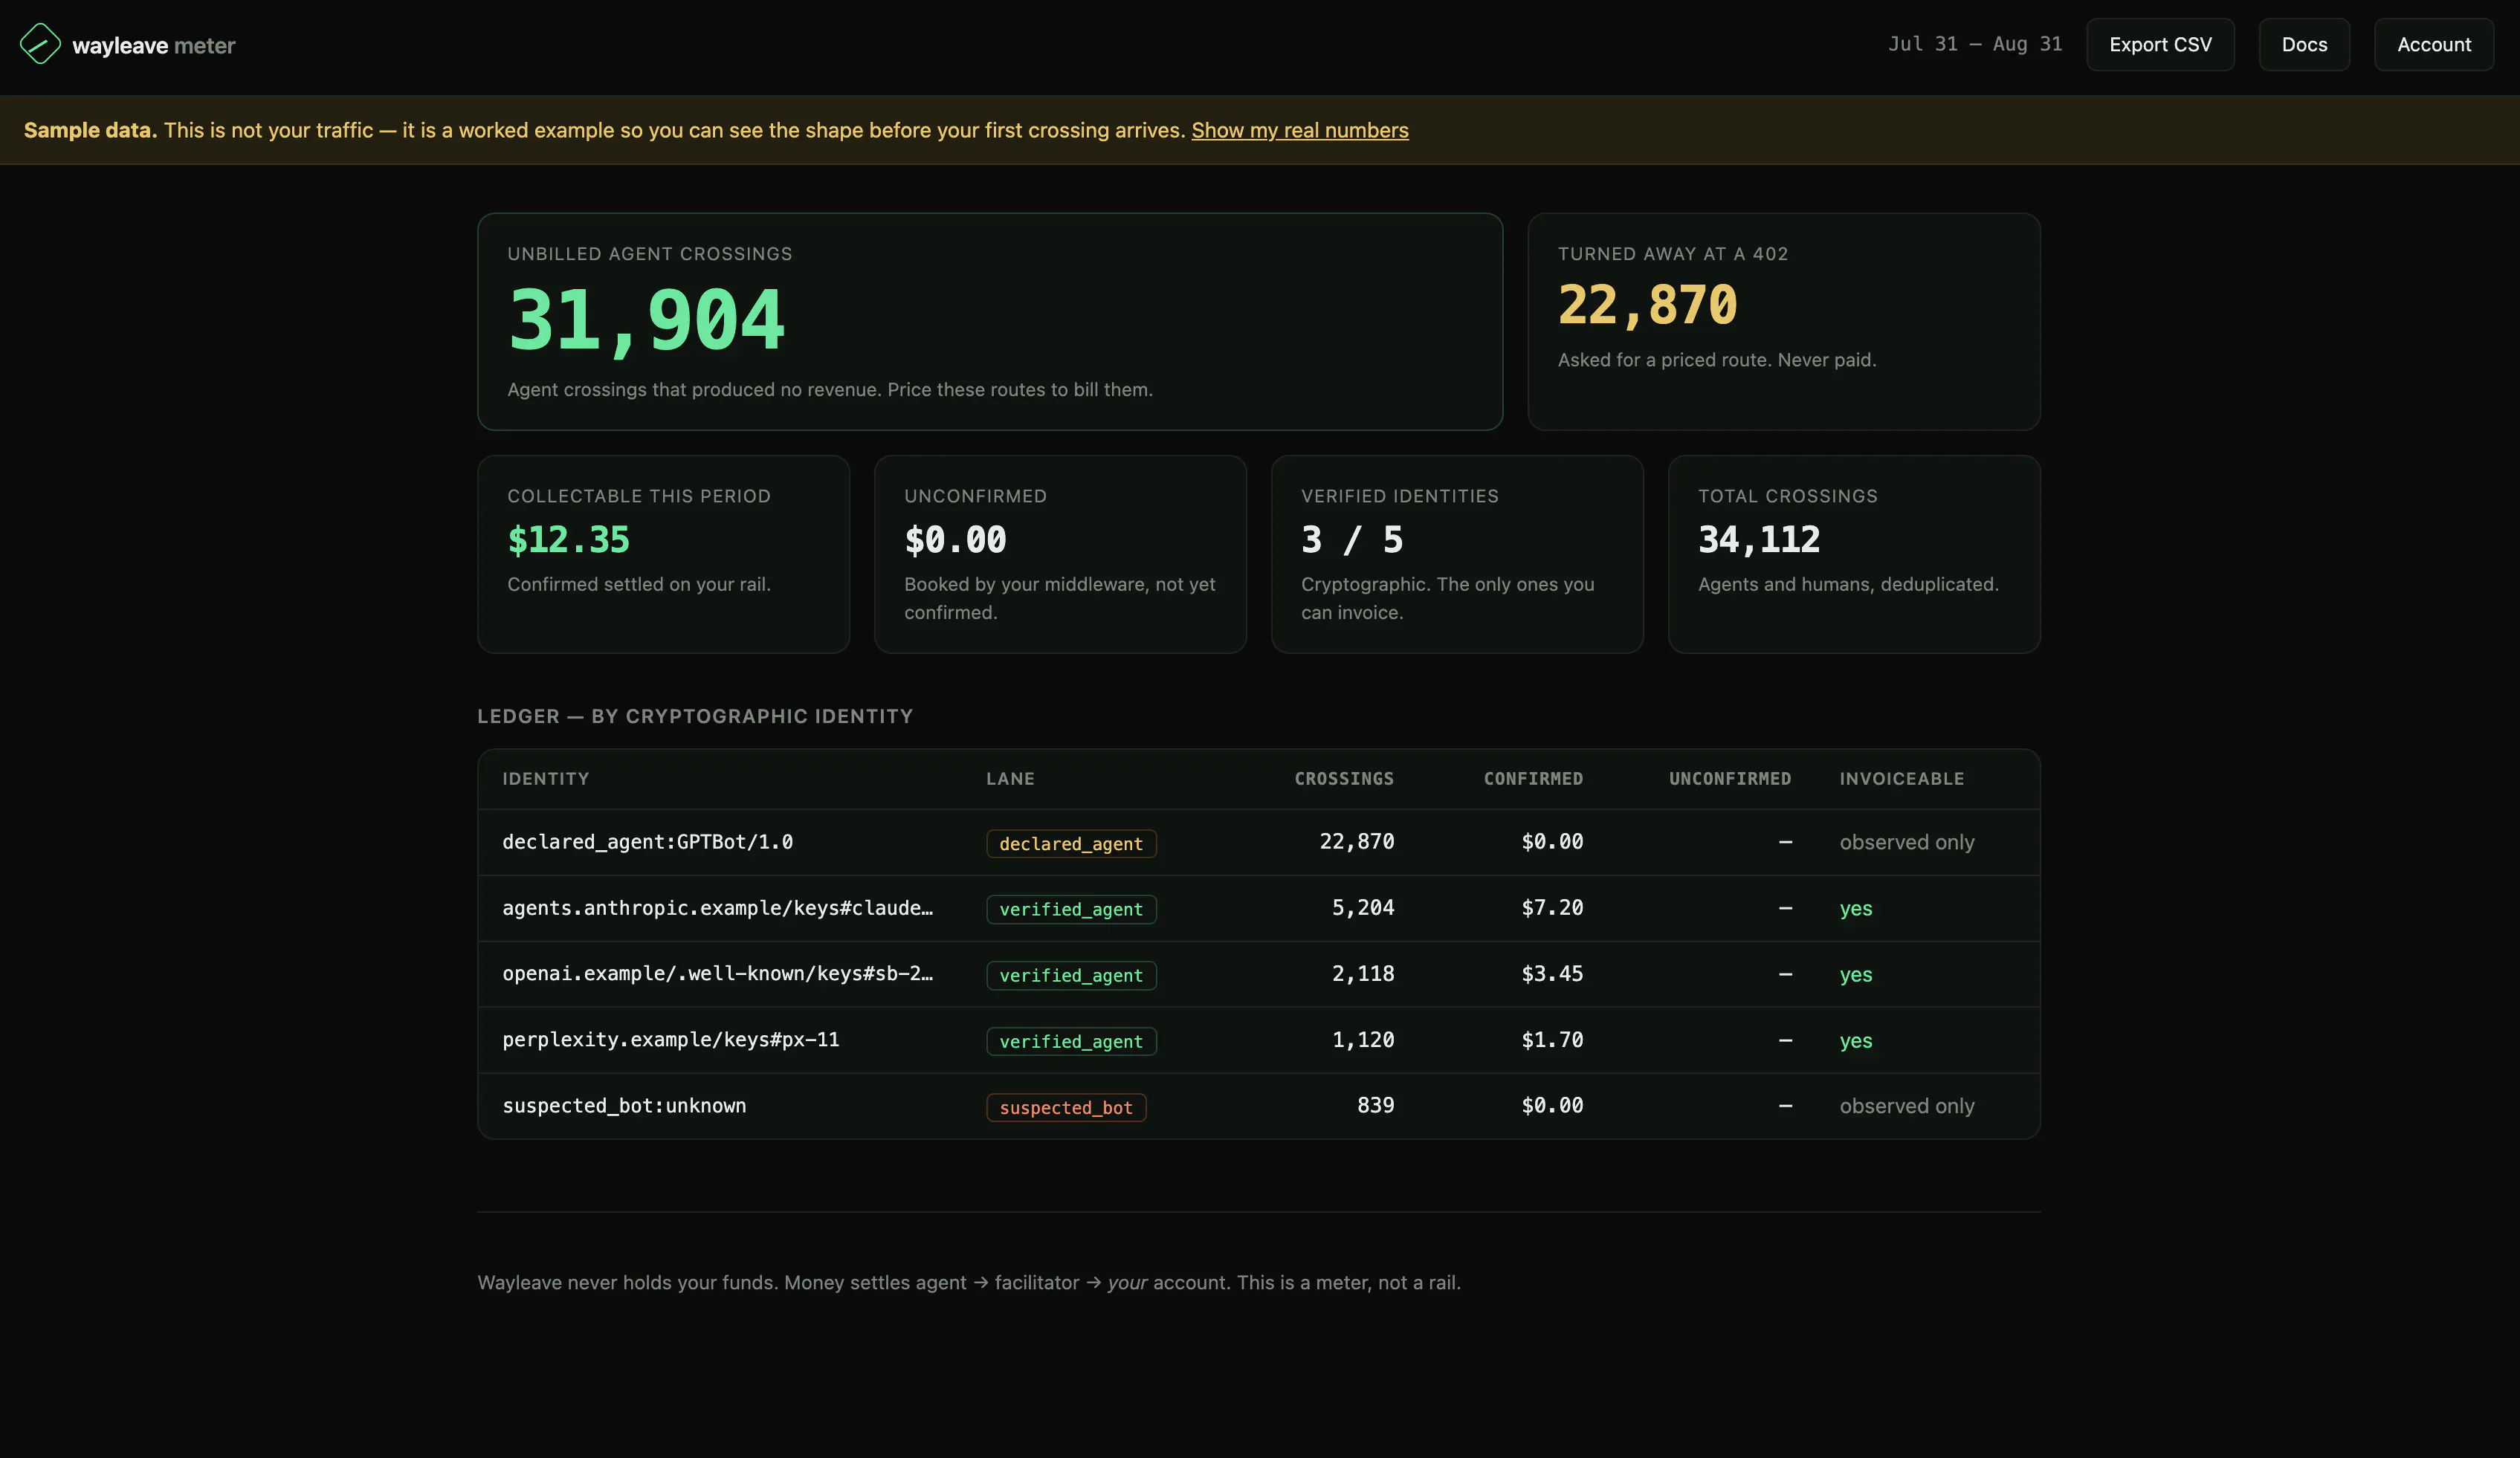Select the perplexity.example/keys#px-11 identity row

[x=1258, y=1040]
